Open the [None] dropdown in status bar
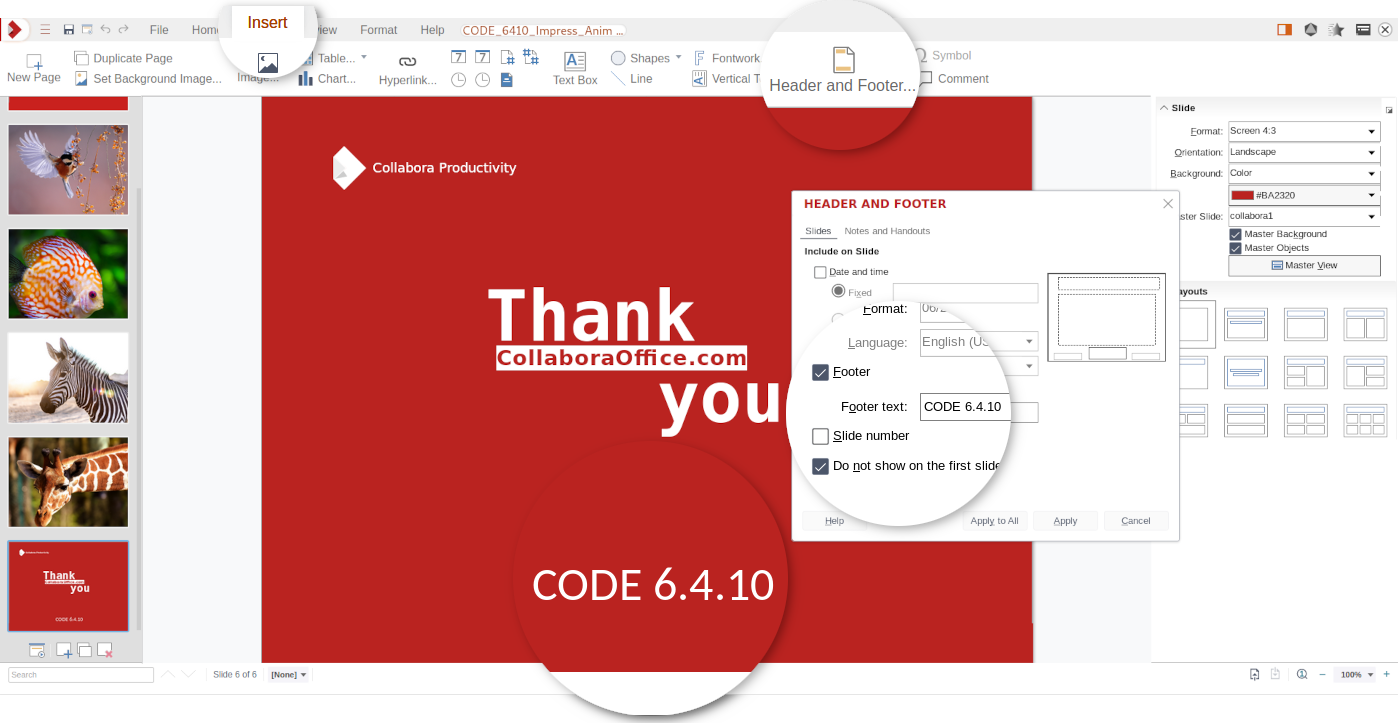The height and width of the screenshot is (723, 1398). (x=289, y=675)
